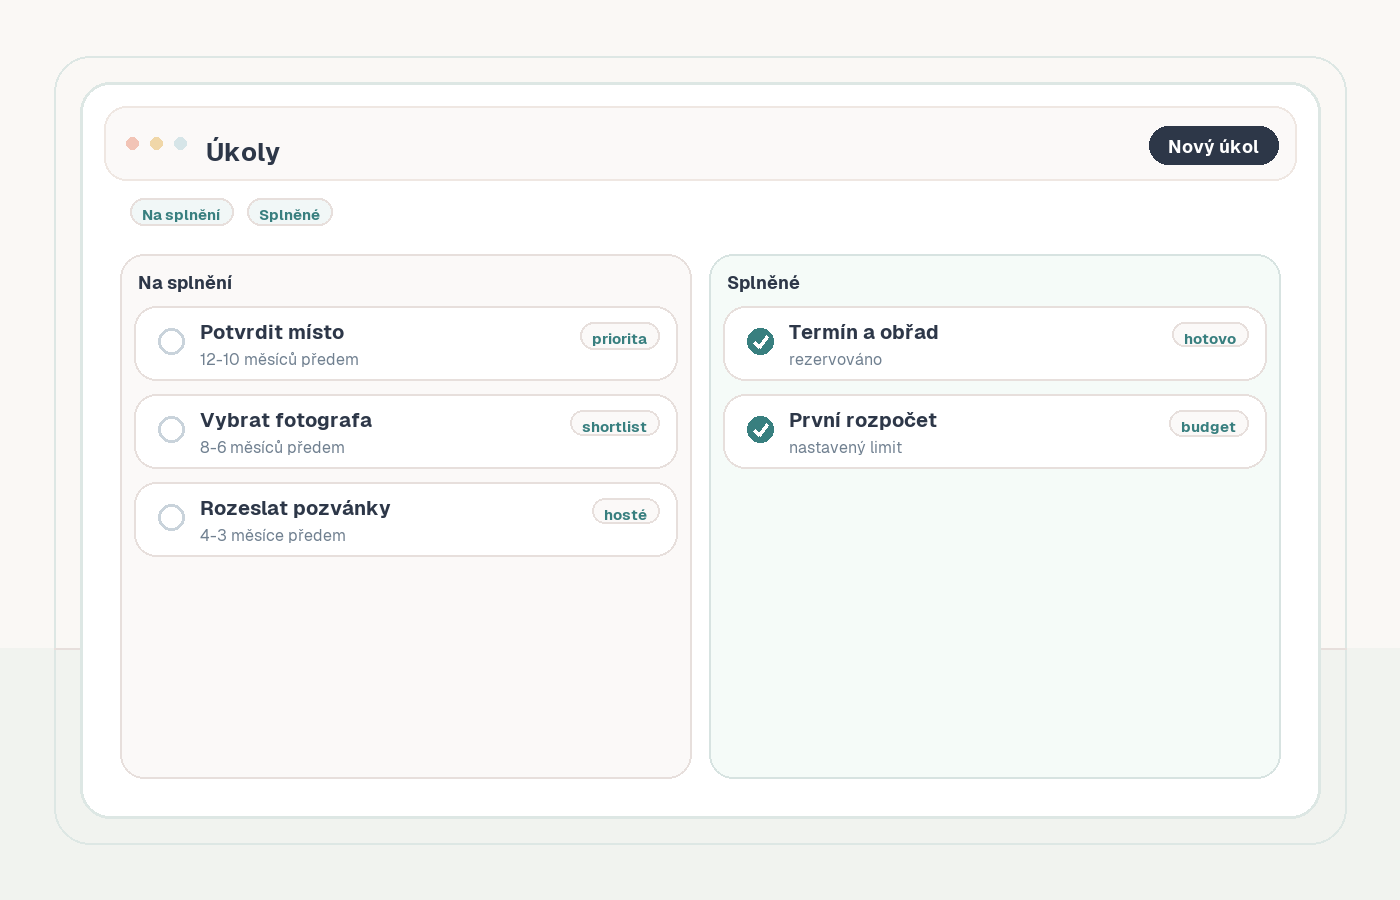
Task: Click the hotovo tag
Action: pyautogui.click(x=1209, y=338)
